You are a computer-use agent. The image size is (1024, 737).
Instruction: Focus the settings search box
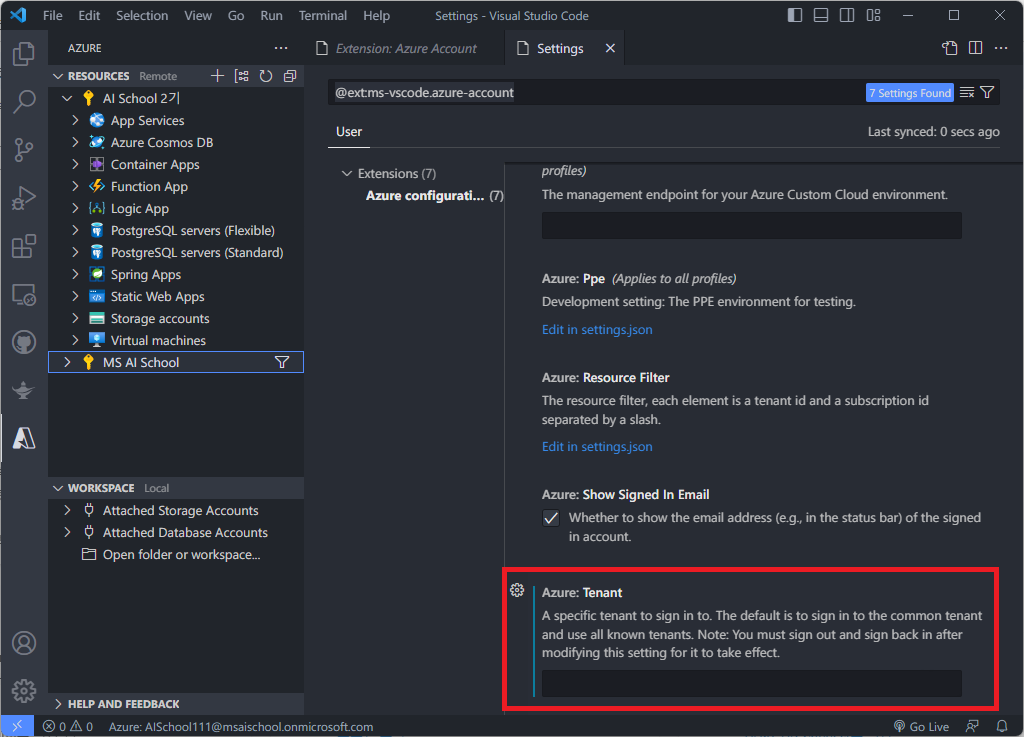coord(598,93)
